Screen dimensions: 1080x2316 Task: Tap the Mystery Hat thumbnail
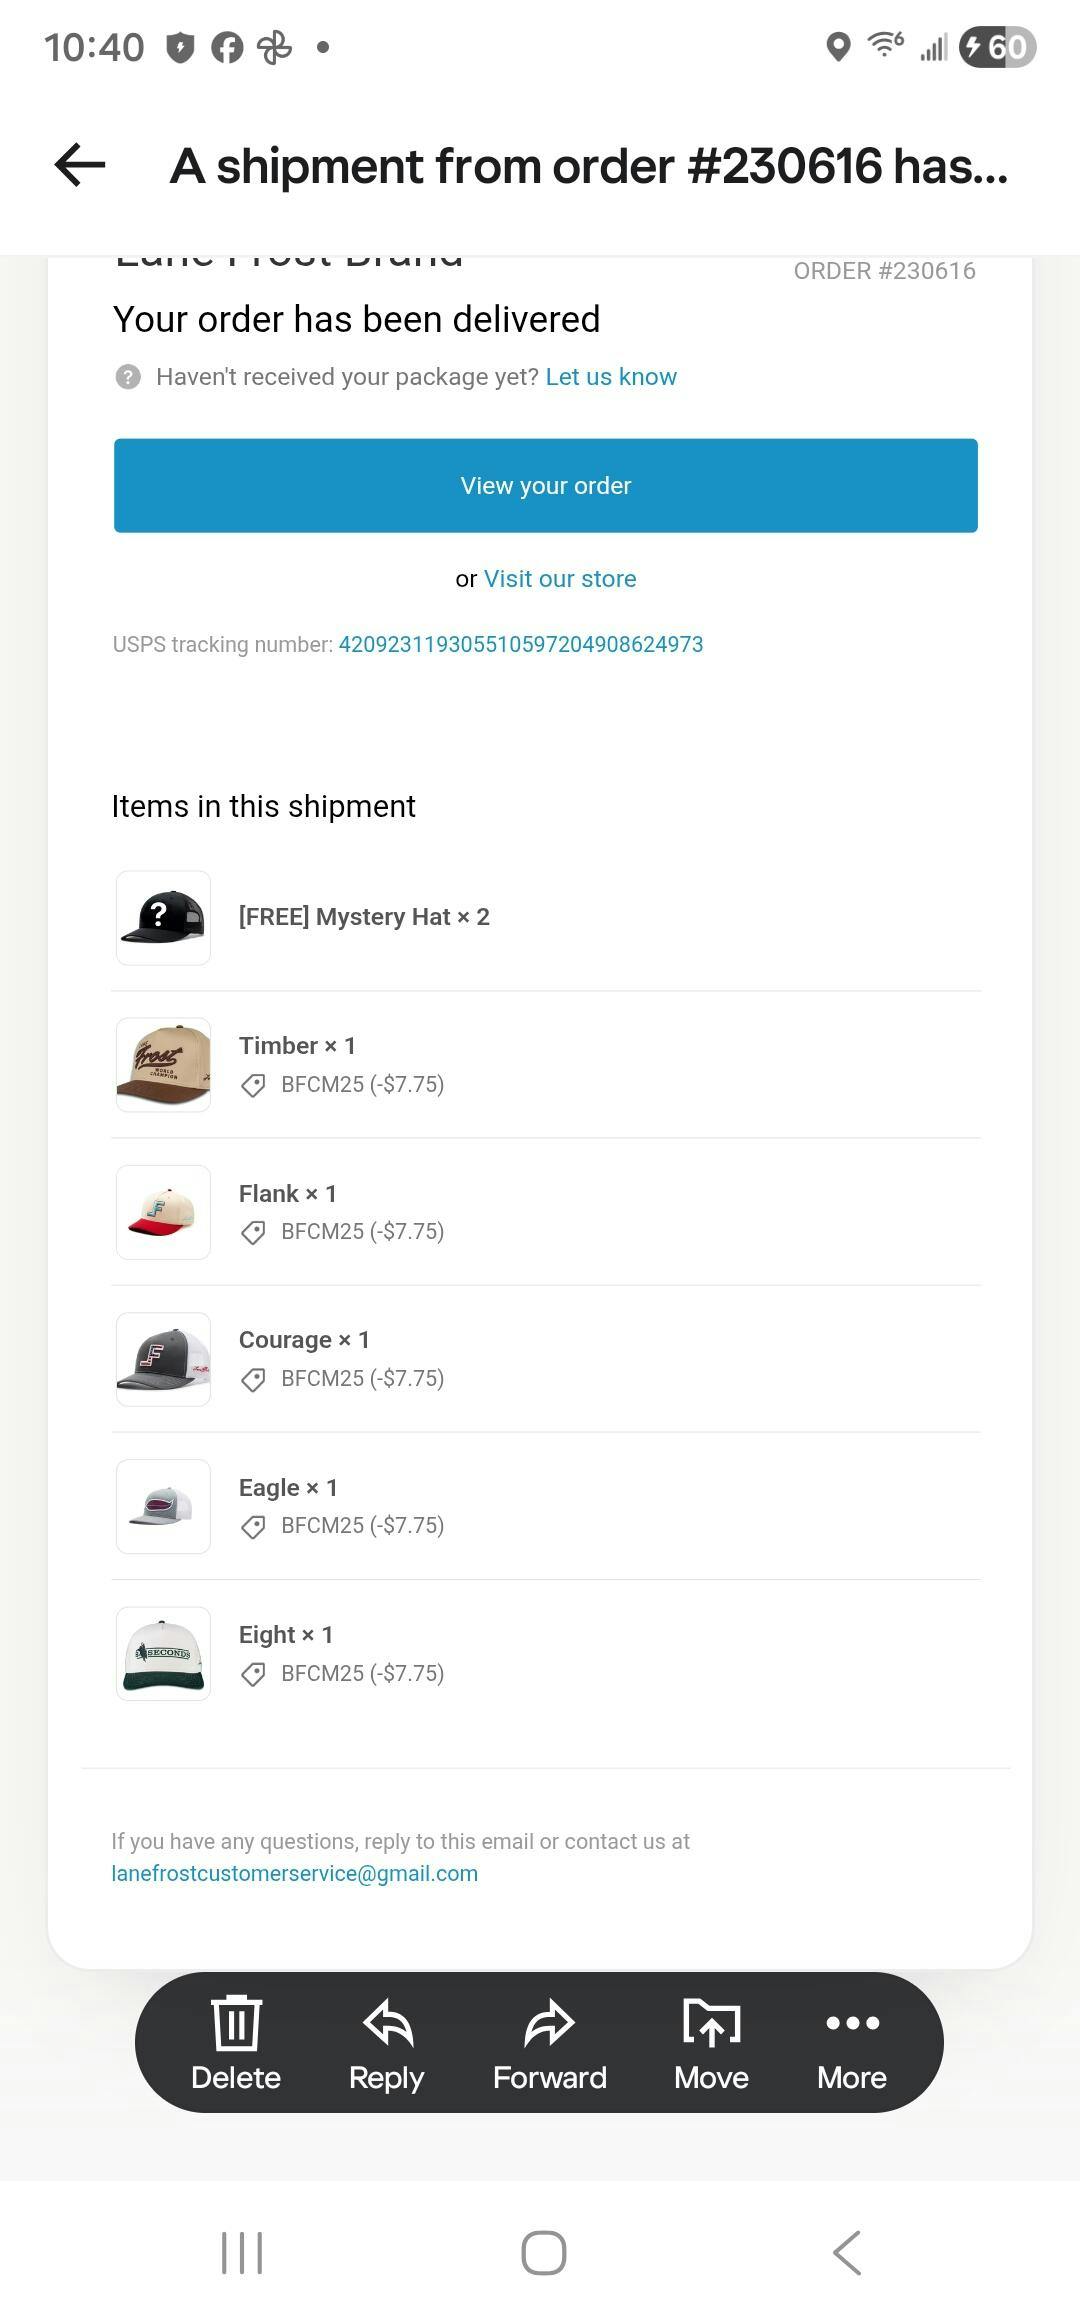coord(163,917)
